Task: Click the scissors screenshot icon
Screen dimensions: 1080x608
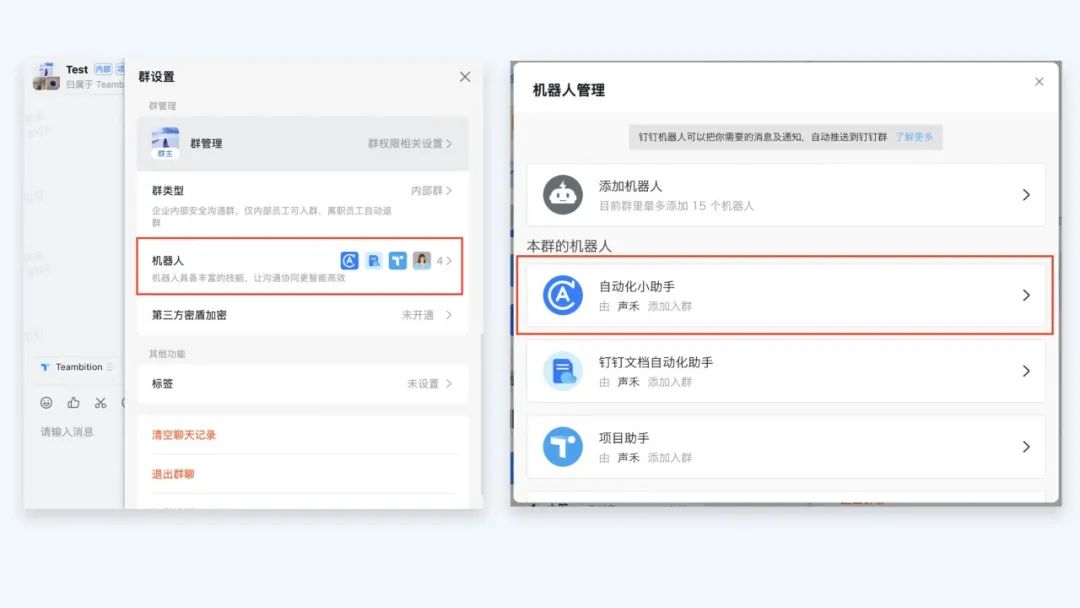Action: [x=100, y=403]
